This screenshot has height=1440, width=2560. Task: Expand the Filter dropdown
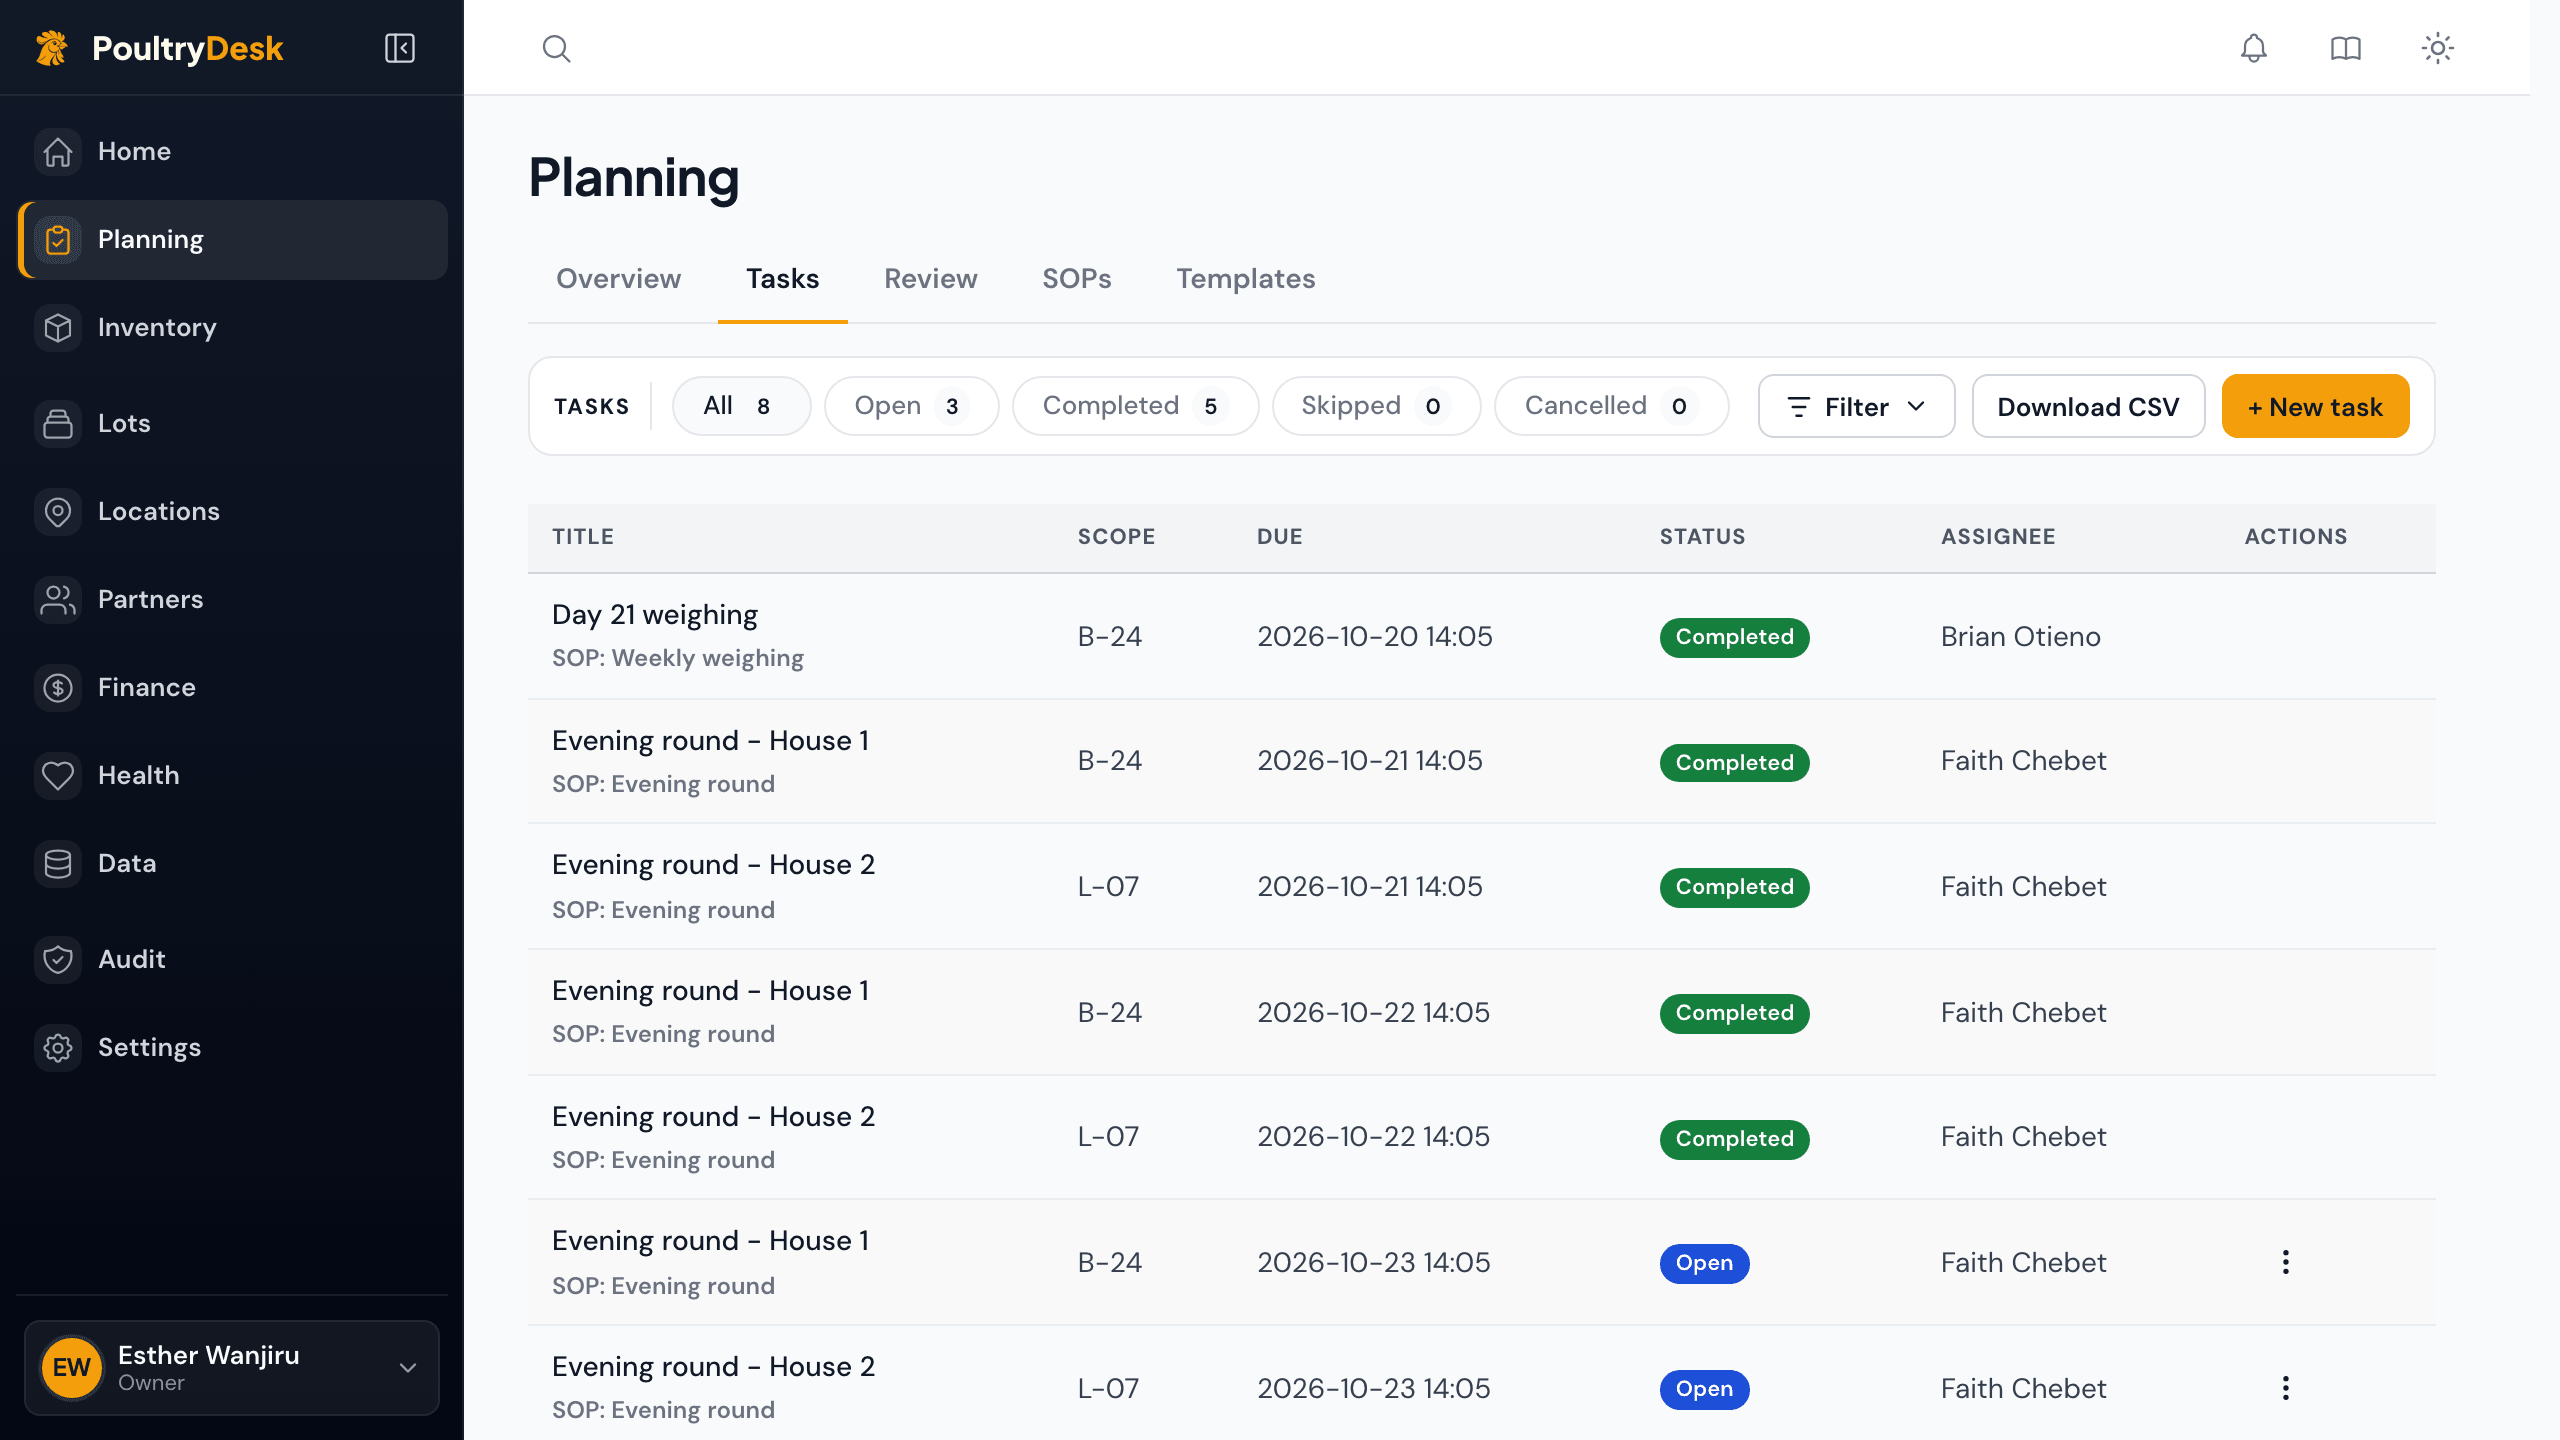click(x=1856, y=406)
